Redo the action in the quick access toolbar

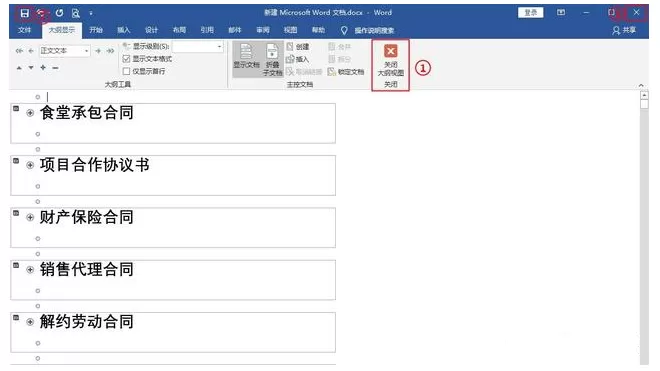59,13
